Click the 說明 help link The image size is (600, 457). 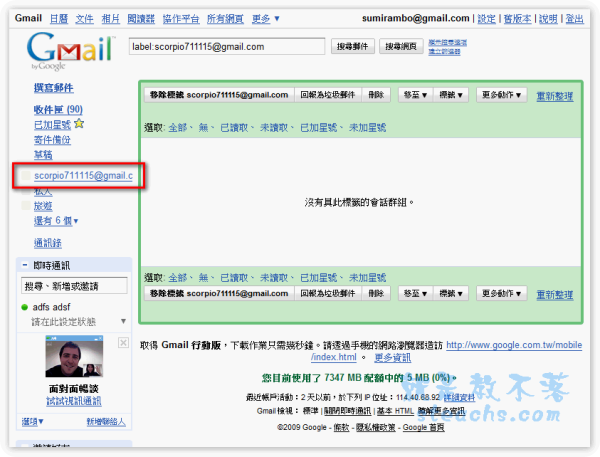(x=548, y=18)
